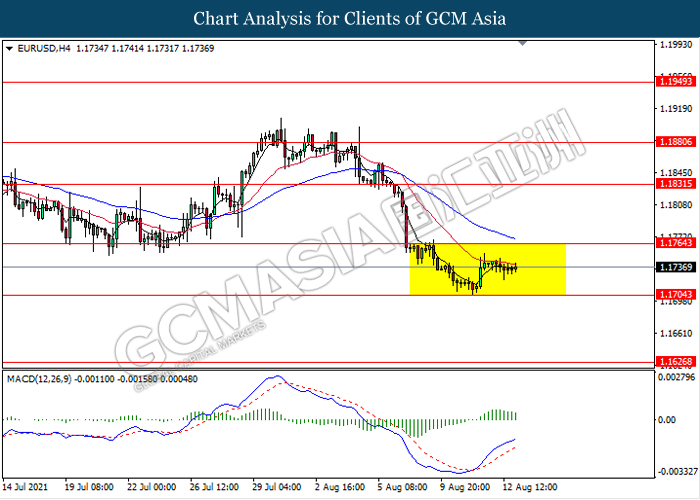Click the Chart Analysis for Clients header

coord(350,19)
